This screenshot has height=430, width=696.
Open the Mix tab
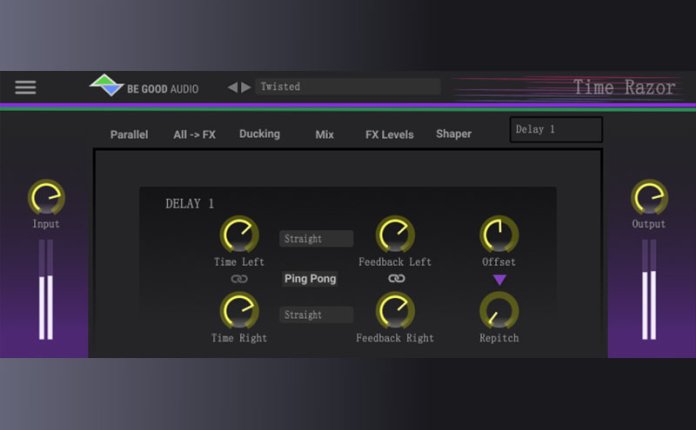(x=324, y=134)
